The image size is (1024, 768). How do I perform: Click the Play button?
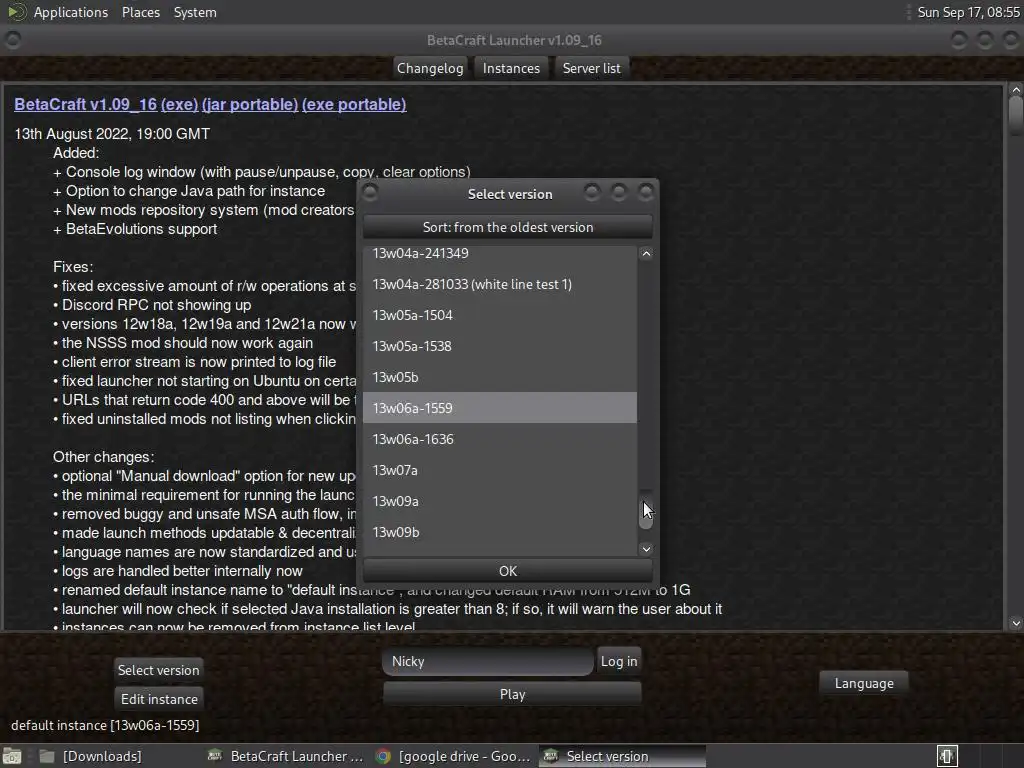pyautogui.click(x=512, y=694)
